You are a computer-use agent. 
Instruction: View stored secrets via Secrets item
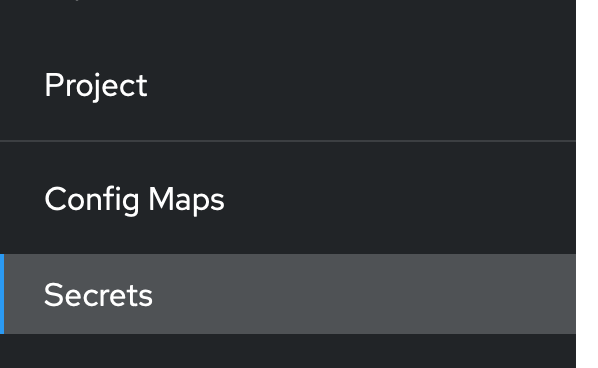tap(288, 294)
